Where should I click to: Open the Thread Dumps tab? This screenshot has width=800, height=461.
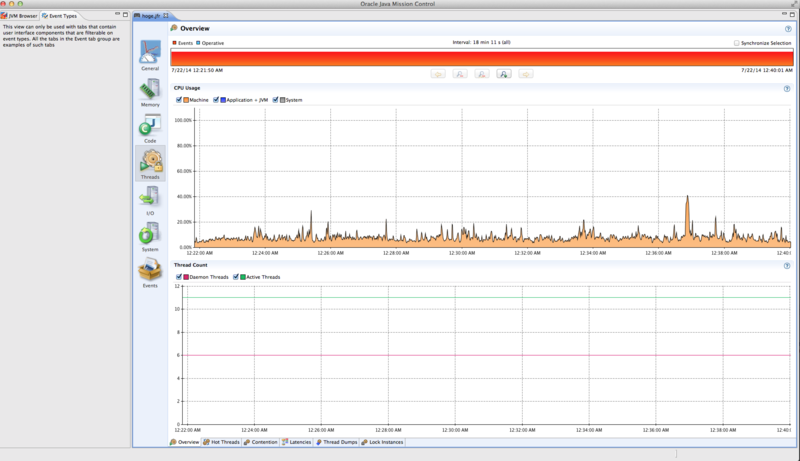pos(337,442)
